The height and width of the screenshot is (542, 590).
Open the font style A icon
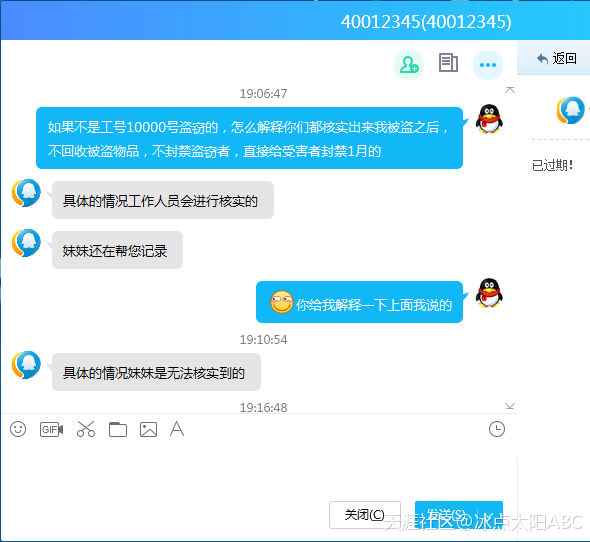pos(177,429)
